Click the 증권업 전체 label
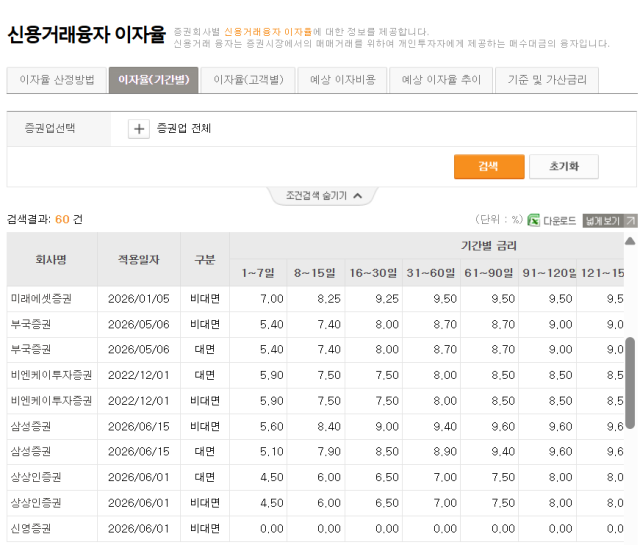Image resolution: width=640 pixels, height=545 pixels. 184,129
